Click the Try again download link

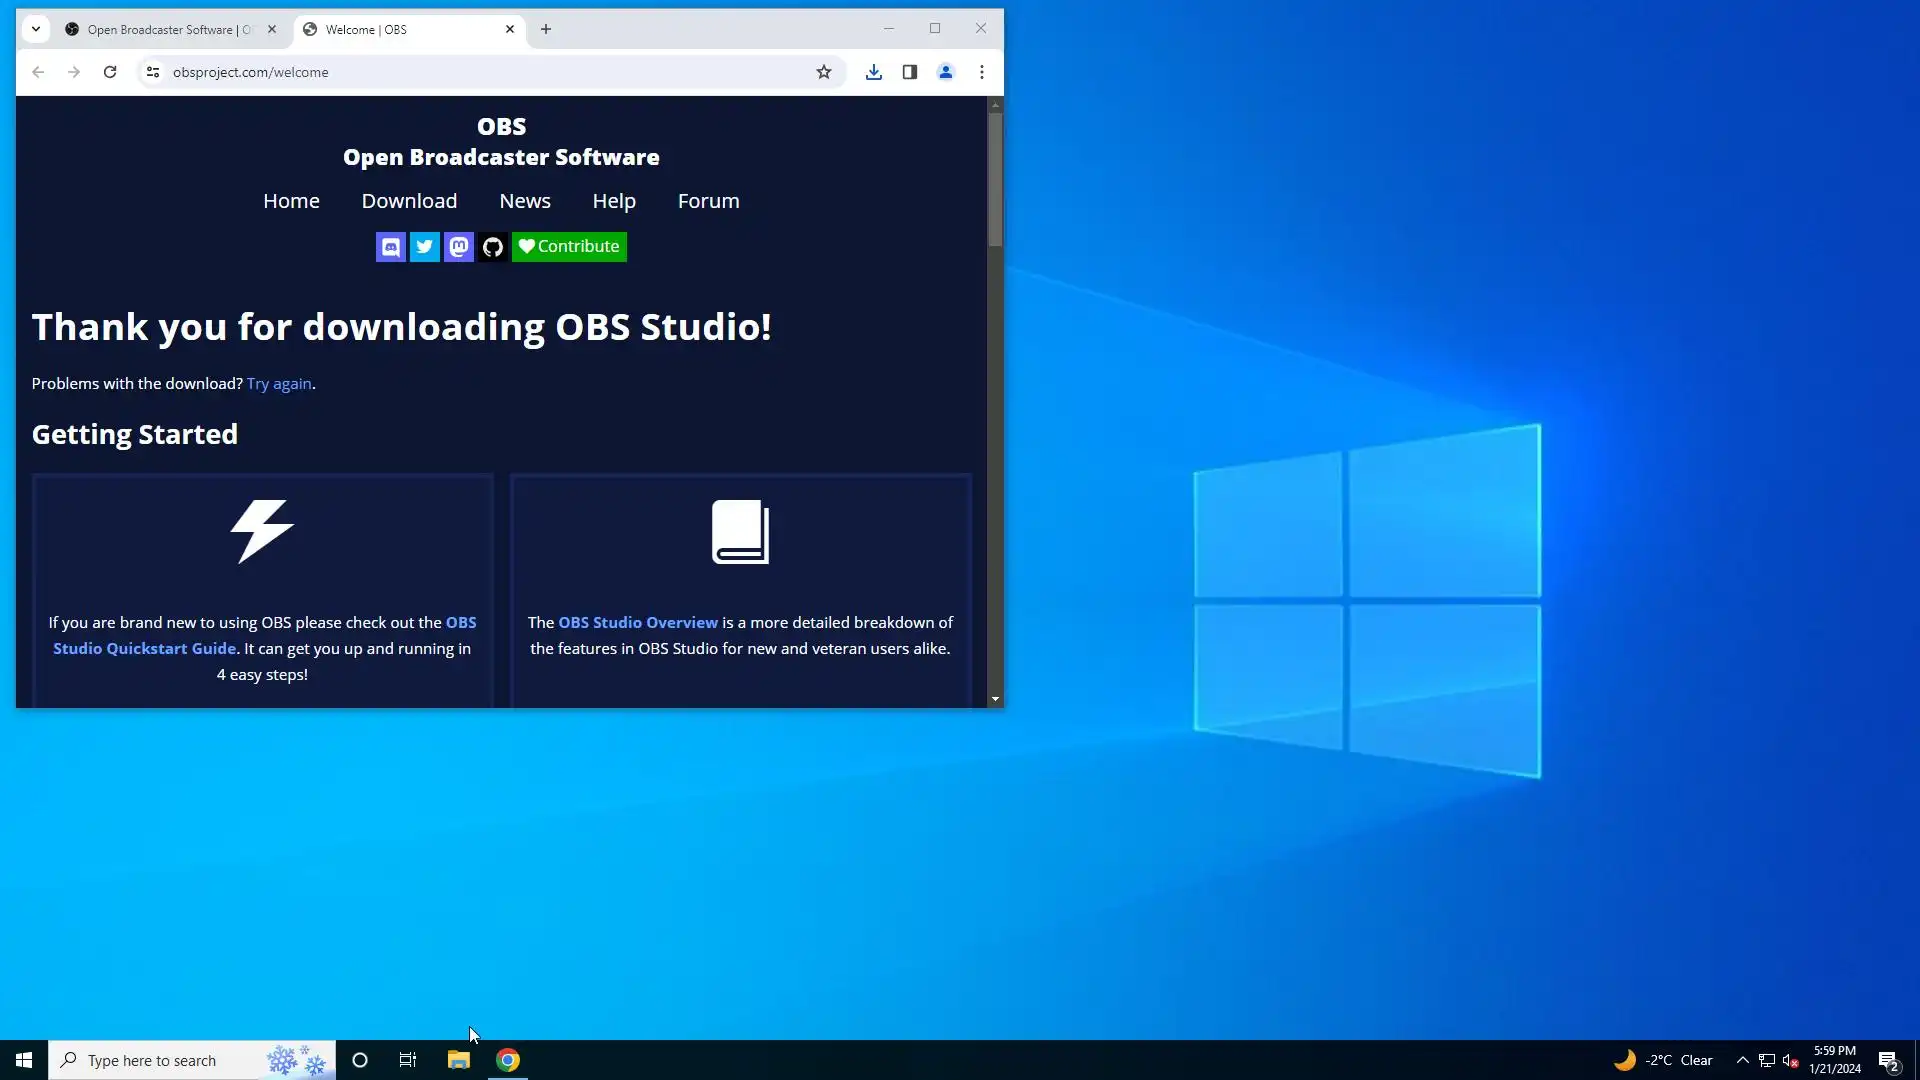[279, 384]
